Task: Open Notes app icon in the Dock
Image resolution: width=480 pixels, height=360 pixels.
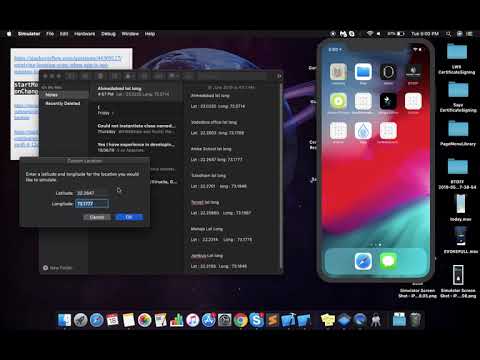Action: tap(129, 320)
